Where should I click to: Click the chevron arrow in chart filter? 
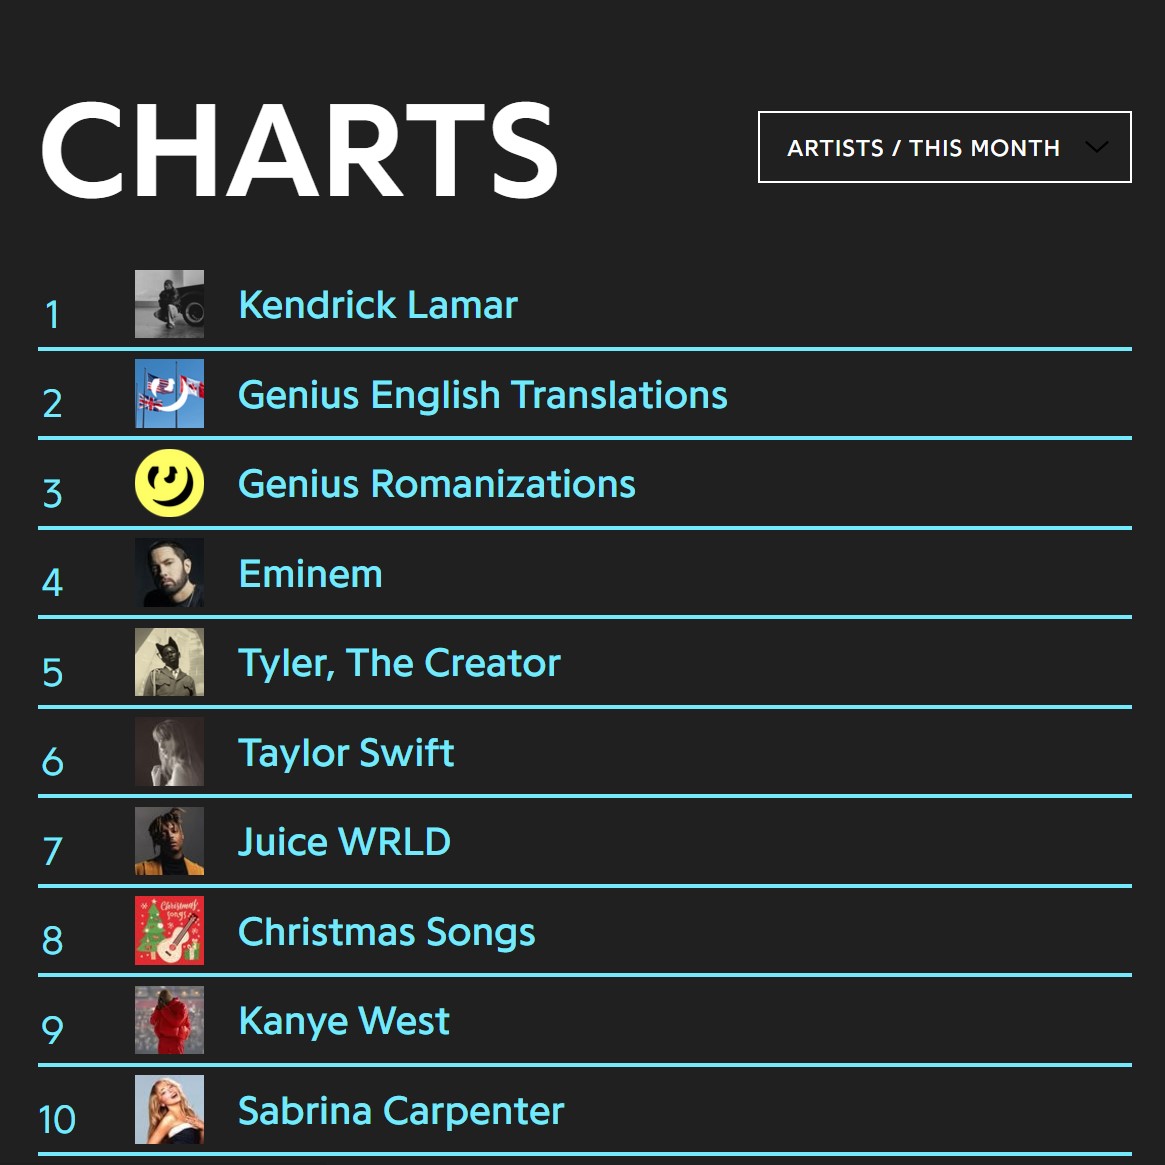pos(1096,146)
